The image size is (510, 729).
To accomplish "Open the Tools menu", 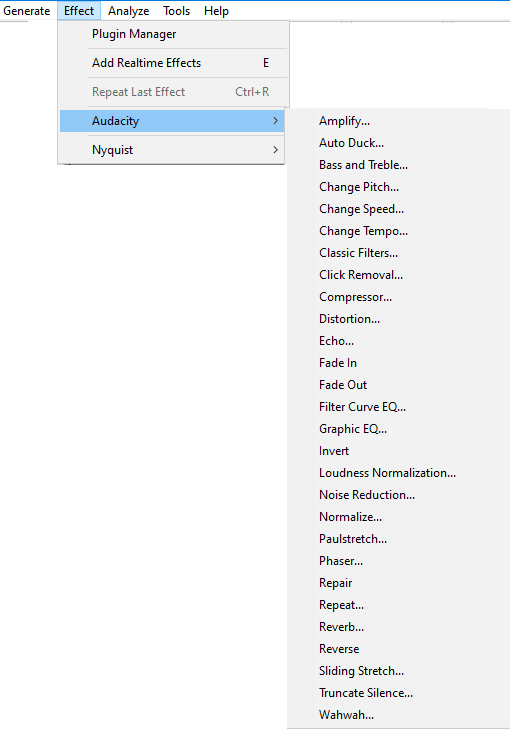I will click(176, 11).
